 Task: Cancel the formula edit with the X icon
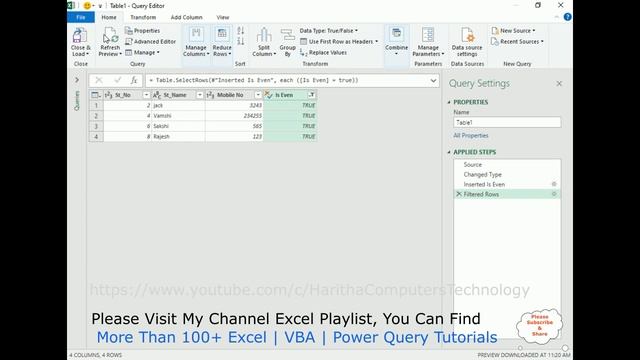(x=99, y=80)
